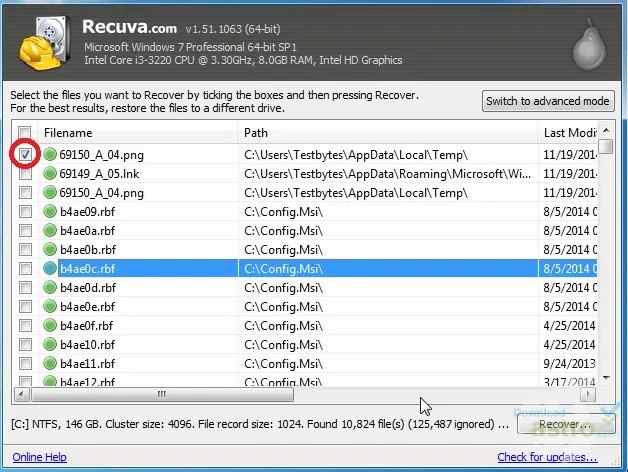Open the Check for updates link
628x472 pixels.
pyautogui.click(x=547, y=457)
